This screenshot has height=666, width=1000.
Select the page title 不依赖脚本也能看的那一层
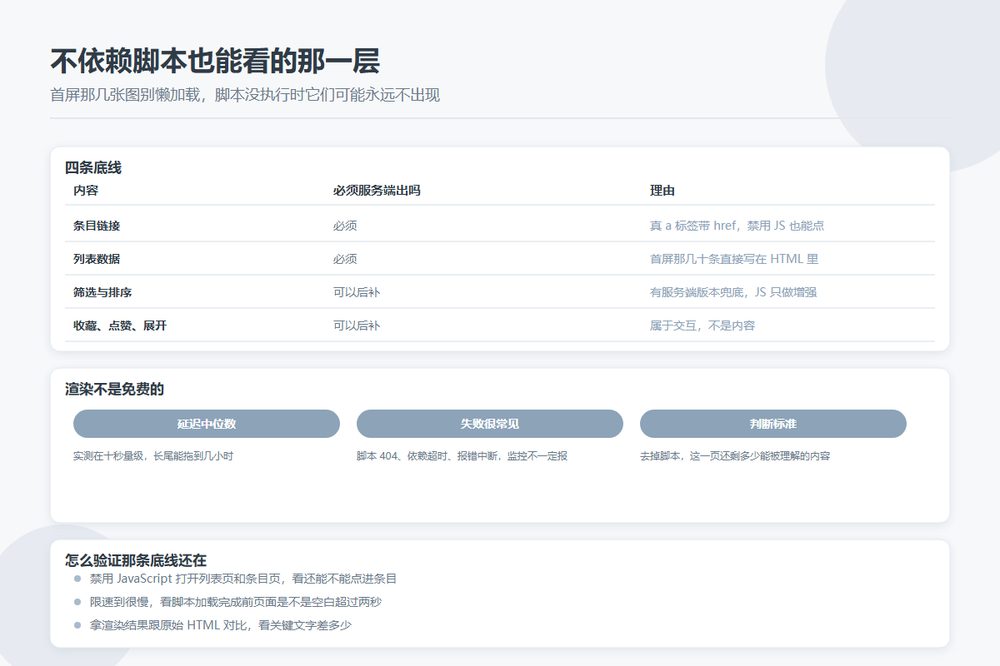(x=216, y=61)
